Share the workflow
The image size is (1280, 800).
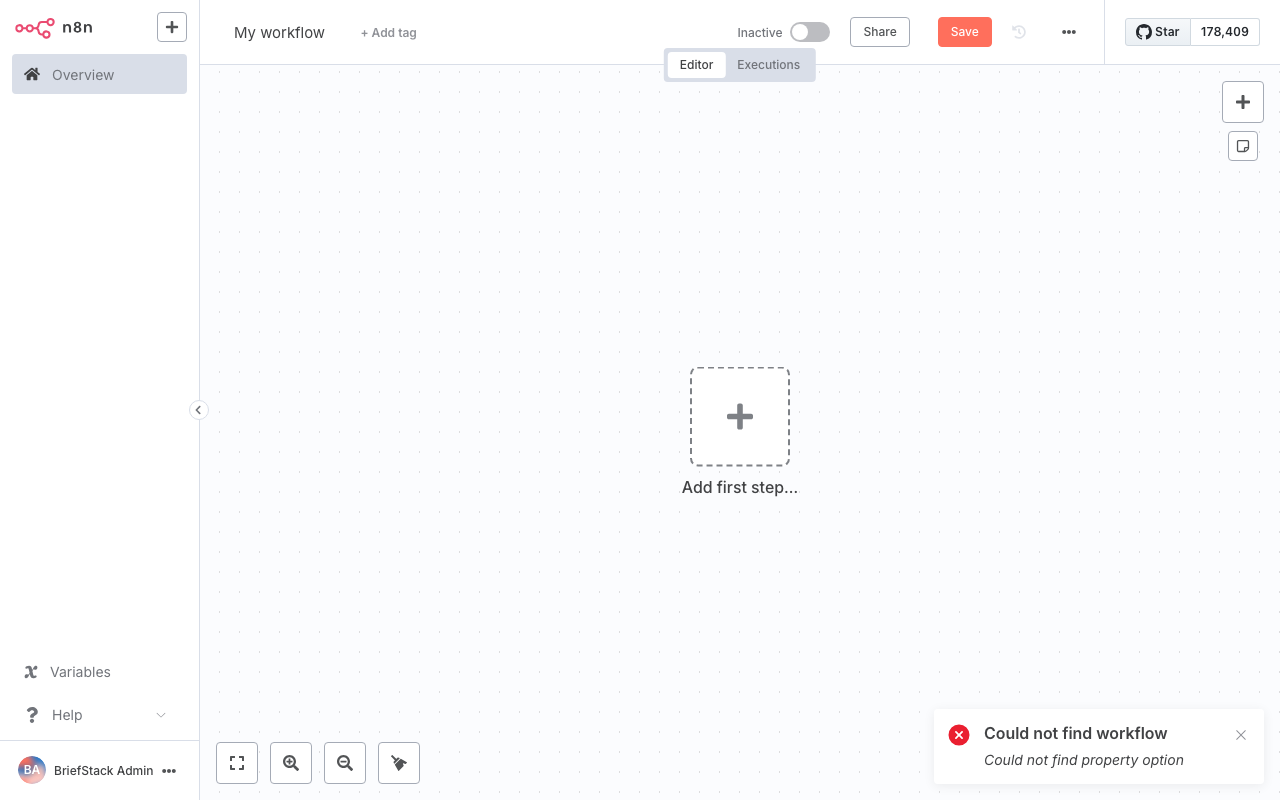point(879,32)
